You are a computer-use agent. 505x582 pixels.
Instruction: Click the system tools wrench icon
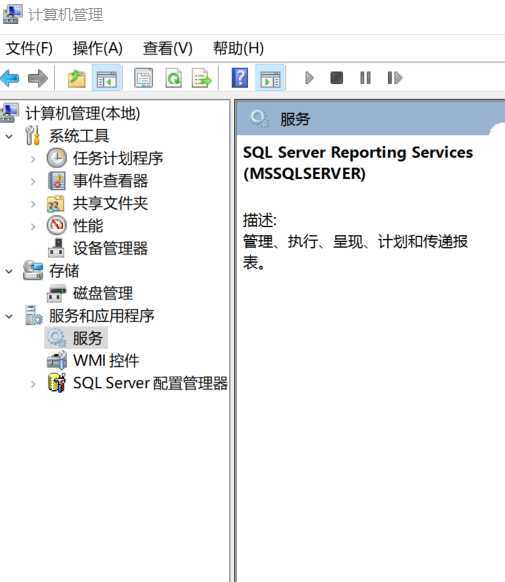(x=32, y=135)
